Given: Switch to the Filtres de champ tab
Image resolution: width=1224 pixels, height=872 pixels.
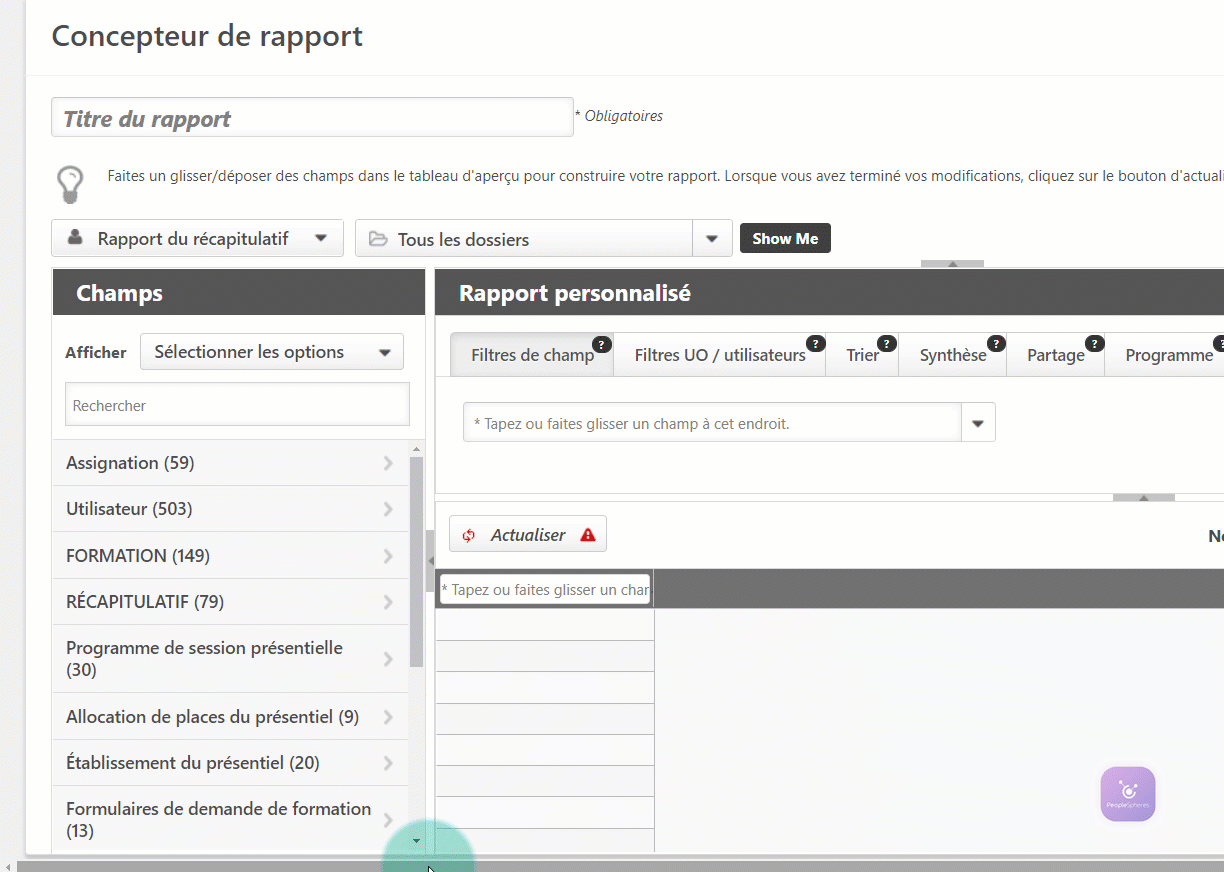Looking at the screenshot, I should (532, 355).
